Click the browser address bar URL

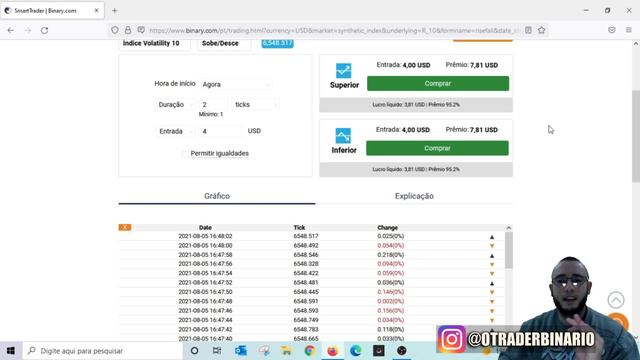[x=334, y=30]
